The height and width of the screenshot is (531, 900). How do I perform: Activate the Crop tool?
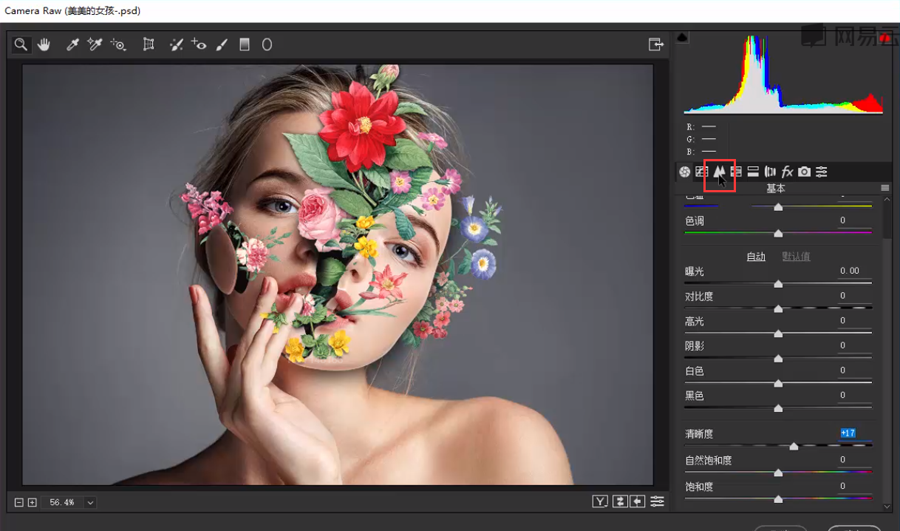click(148, 45)
